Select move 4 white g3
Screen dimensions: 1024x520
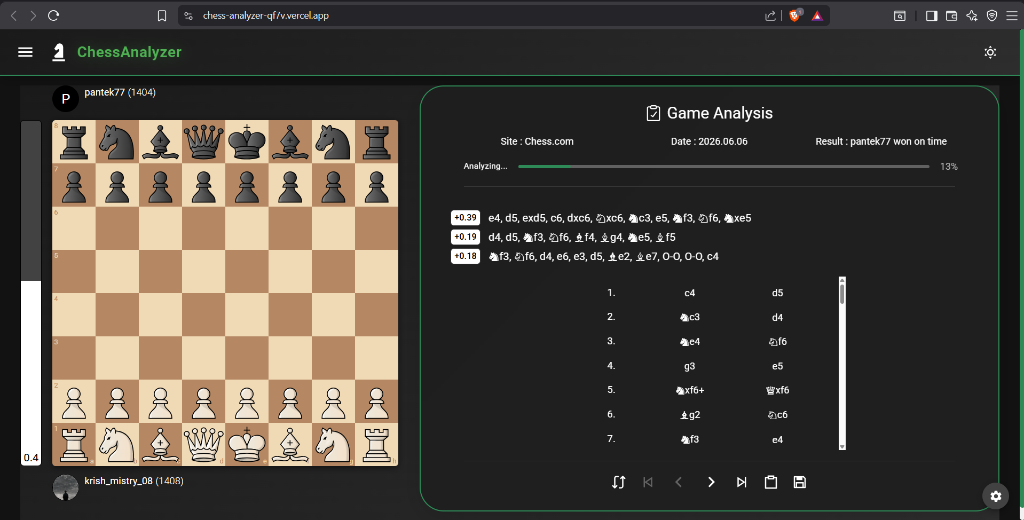pos(690,366)
